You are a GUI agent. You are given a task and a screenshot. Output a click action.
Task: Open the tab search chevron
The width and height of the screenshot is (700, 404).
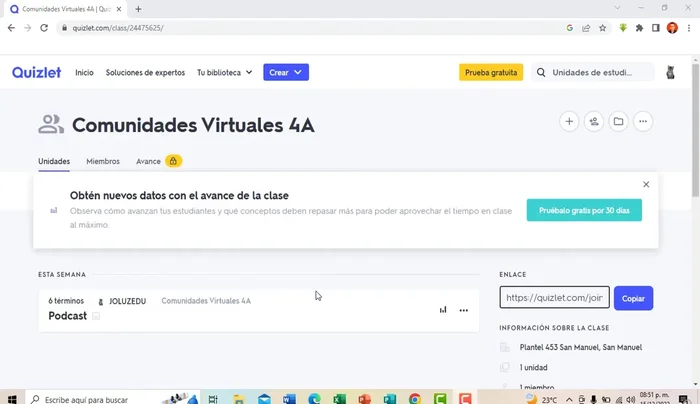617,8
